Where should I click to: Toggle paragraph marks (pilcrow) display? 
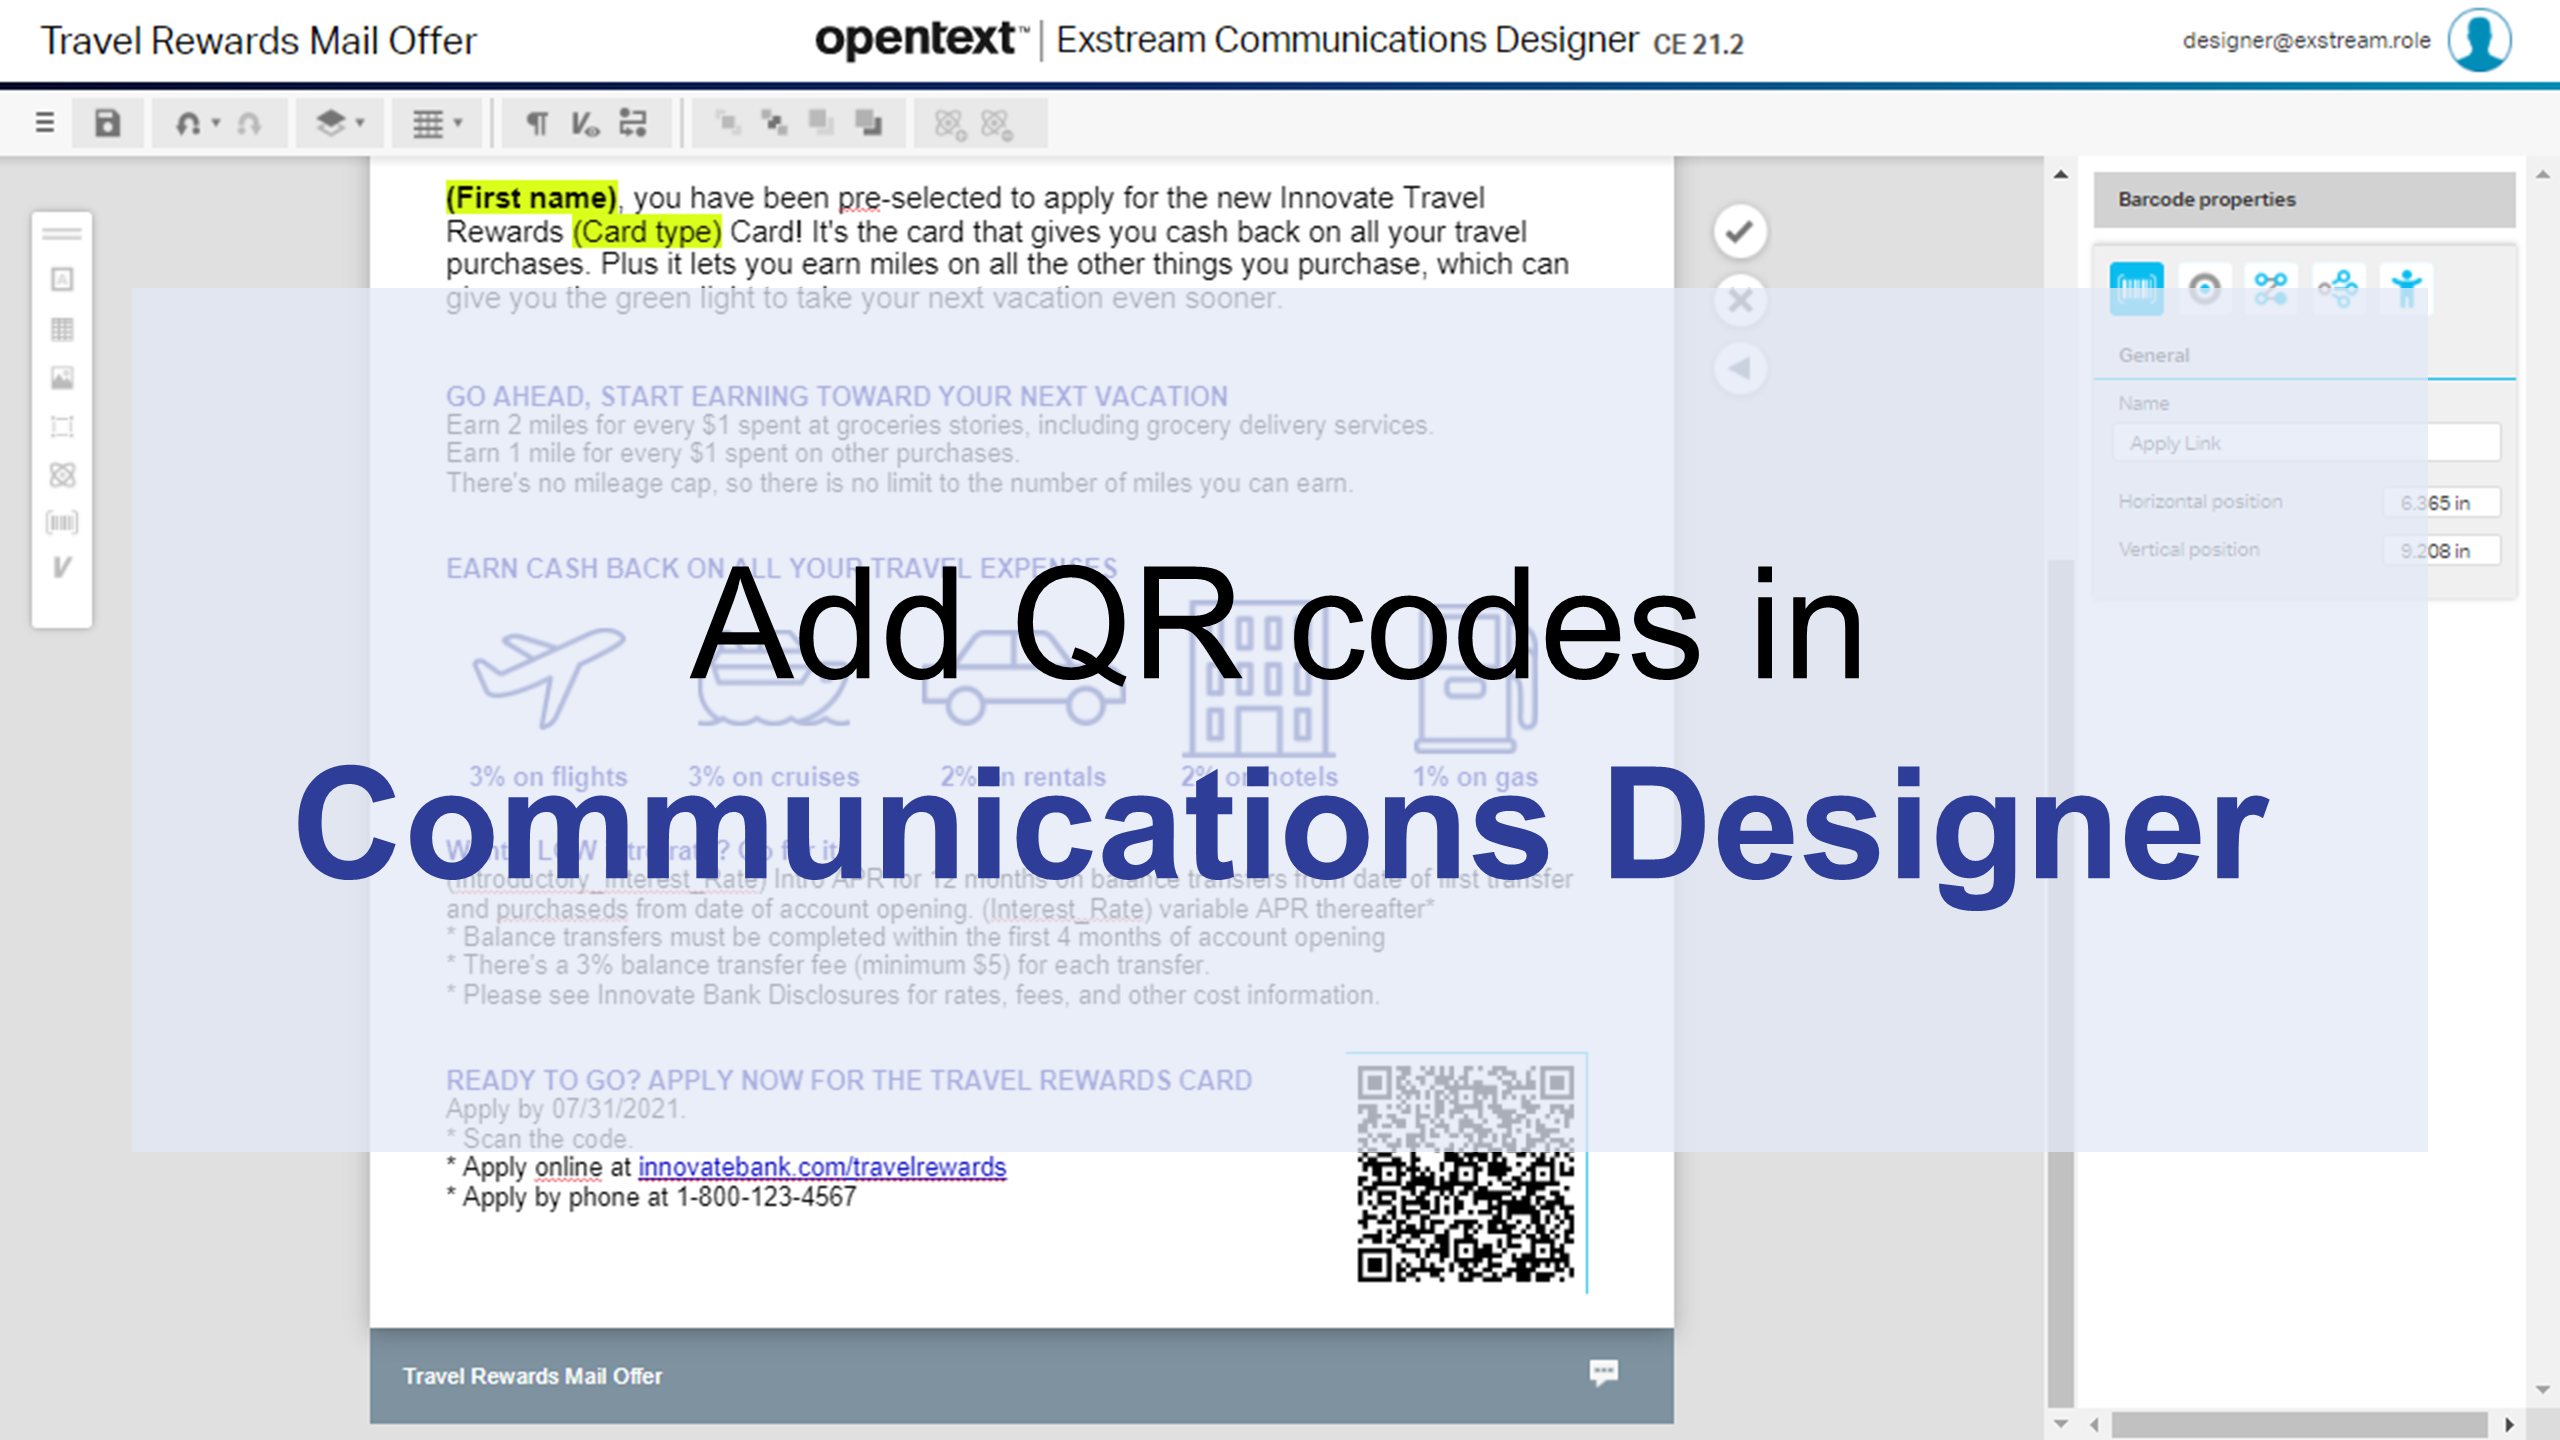click(x=537, y=124)
